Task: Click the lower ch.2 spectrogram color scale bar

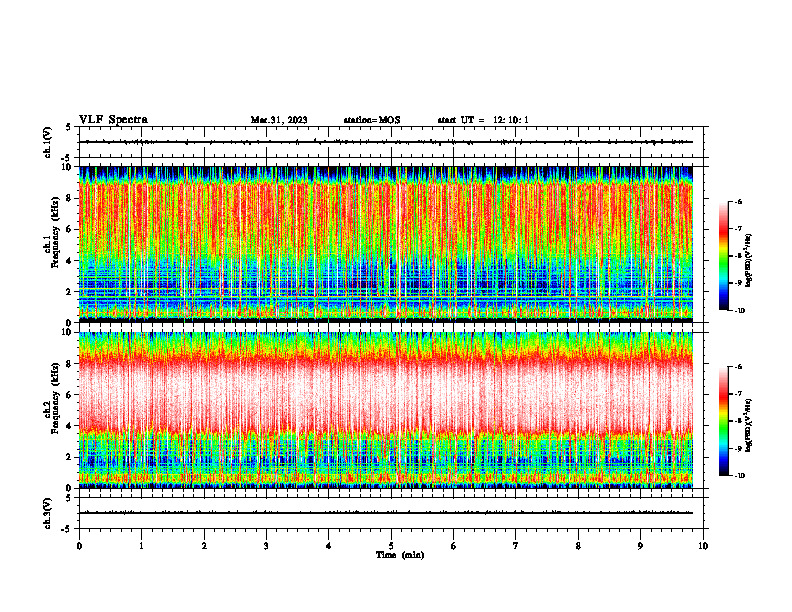Action: pos(724,421)
